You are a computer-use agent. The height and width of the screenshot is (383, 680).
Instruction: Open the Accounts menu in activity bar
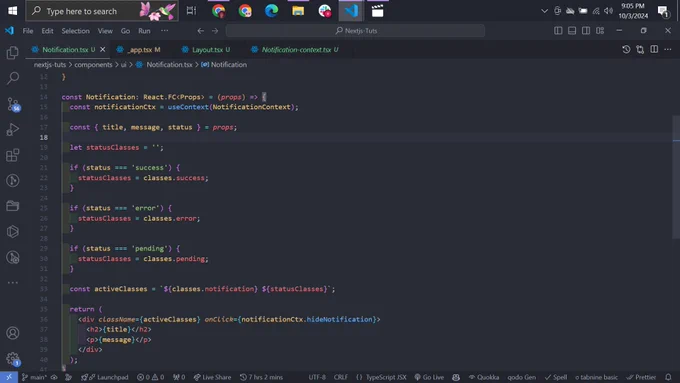click(x=13, y=333)
